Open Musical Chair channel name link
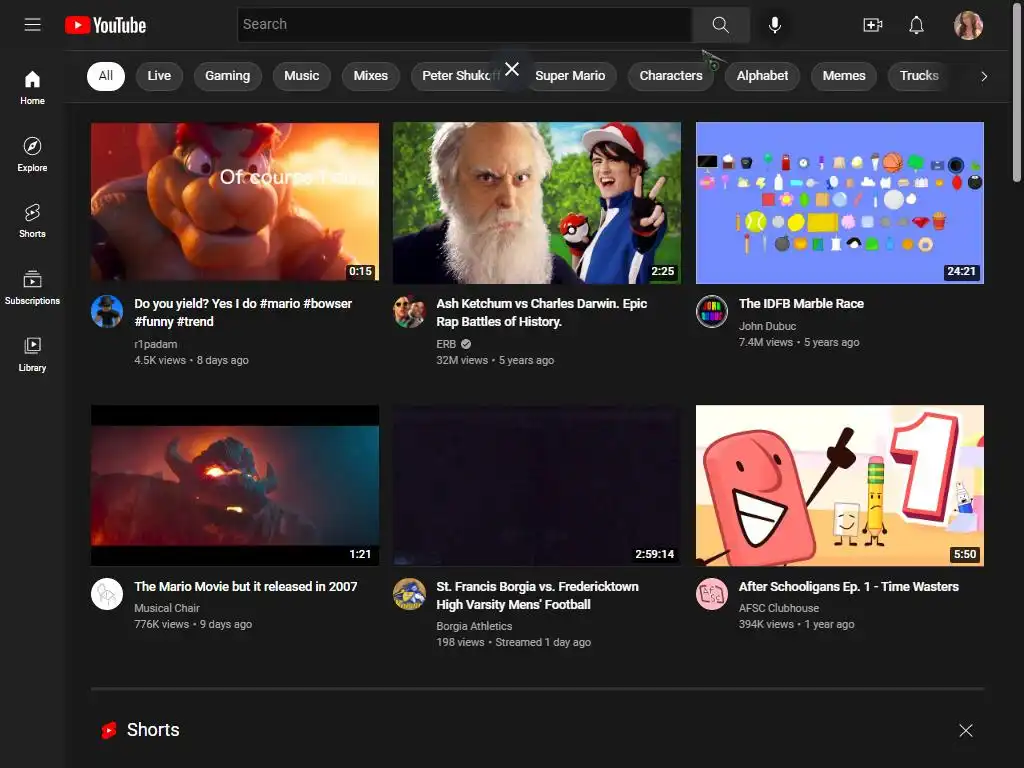The image size is (1024, 768). click(x=167, y=608)
